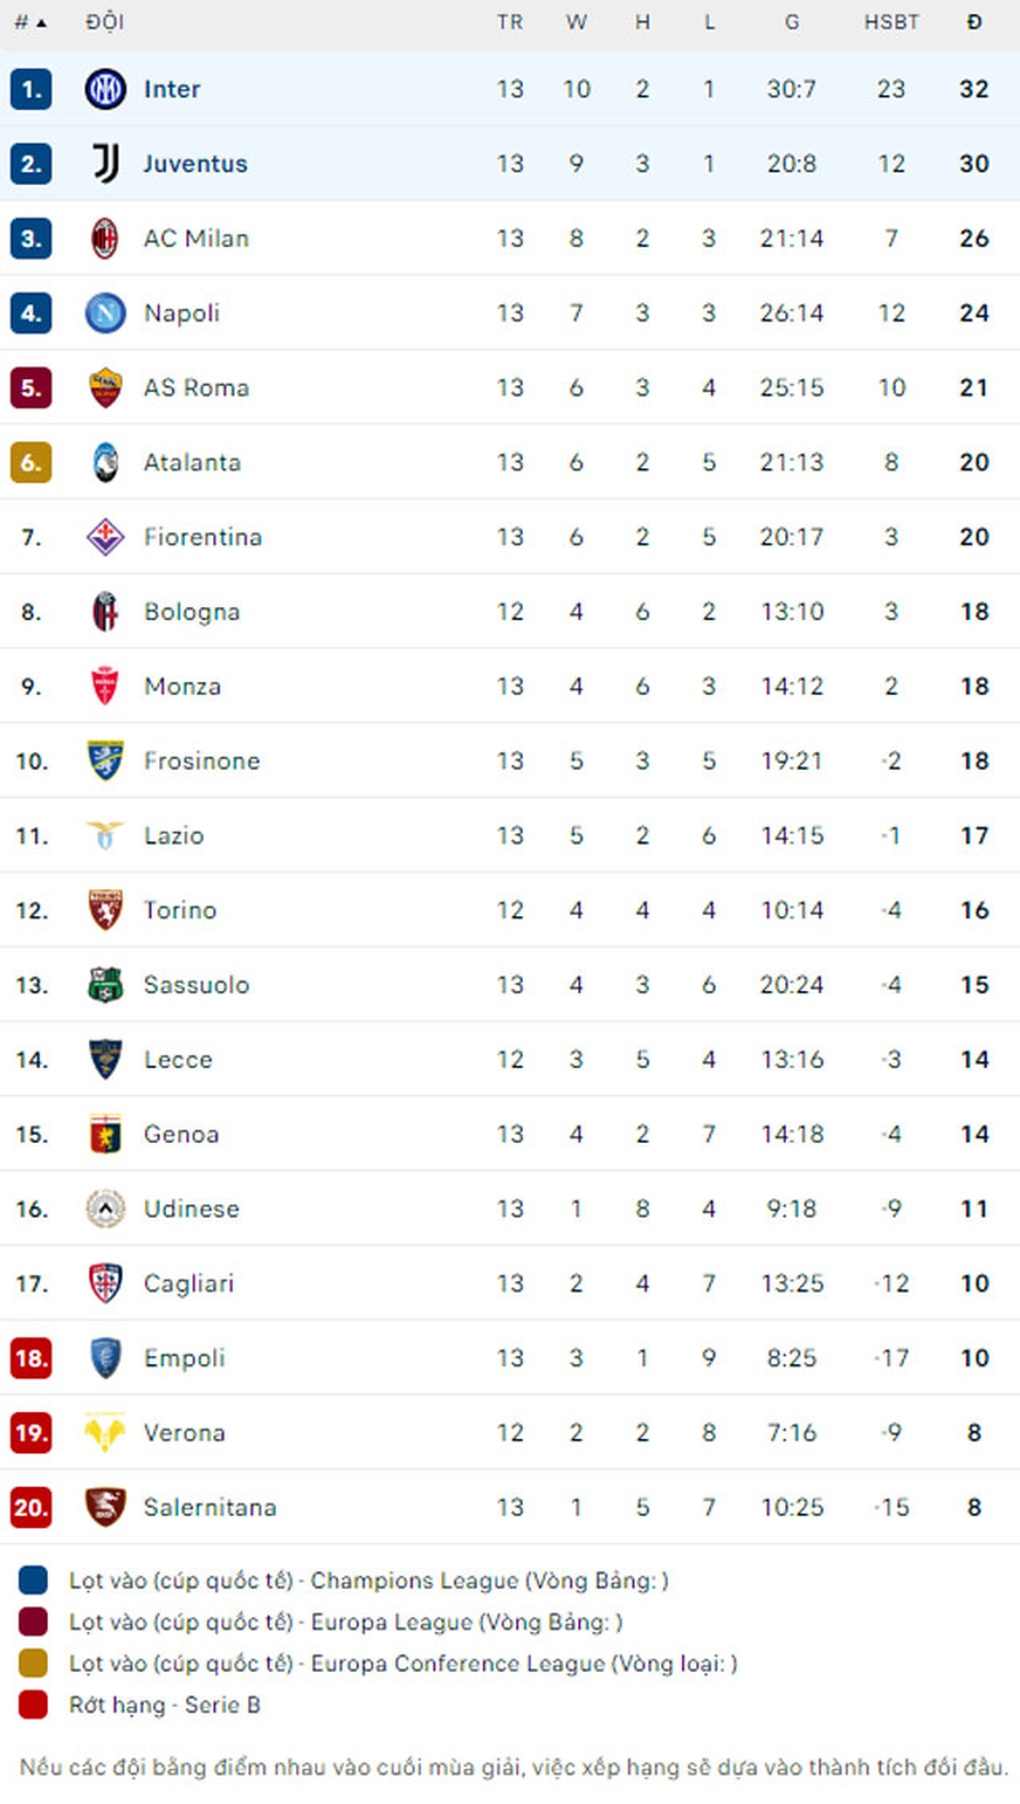1020x1804 pixels.
Task: Select the Lazio eagle logo
Action: point(105,835)
